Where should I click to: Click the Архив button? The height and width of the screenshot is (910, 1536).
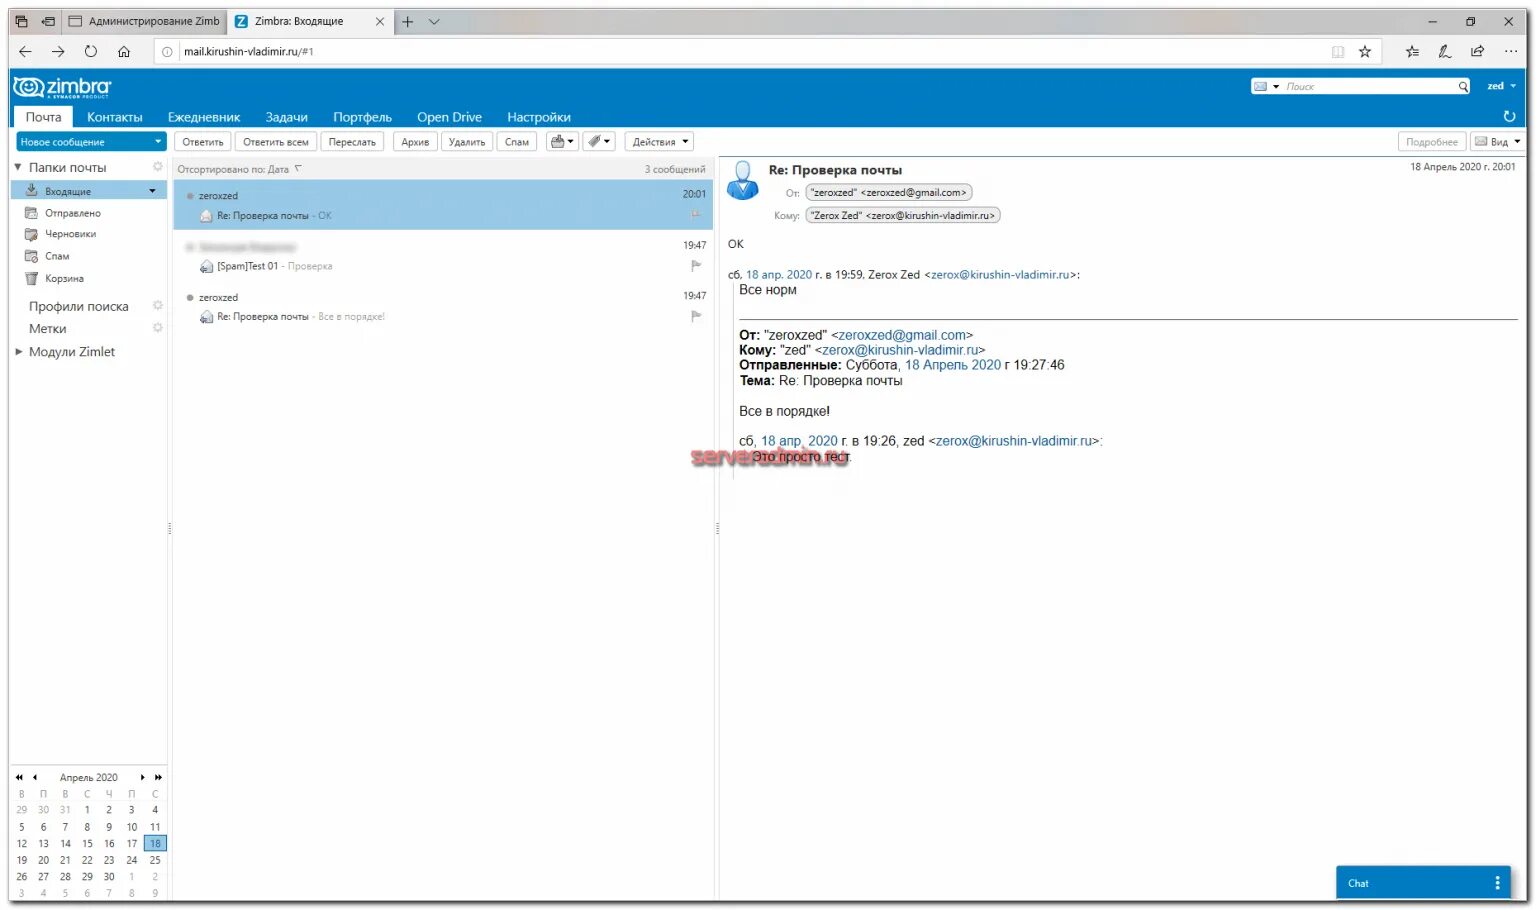[415, 142]
